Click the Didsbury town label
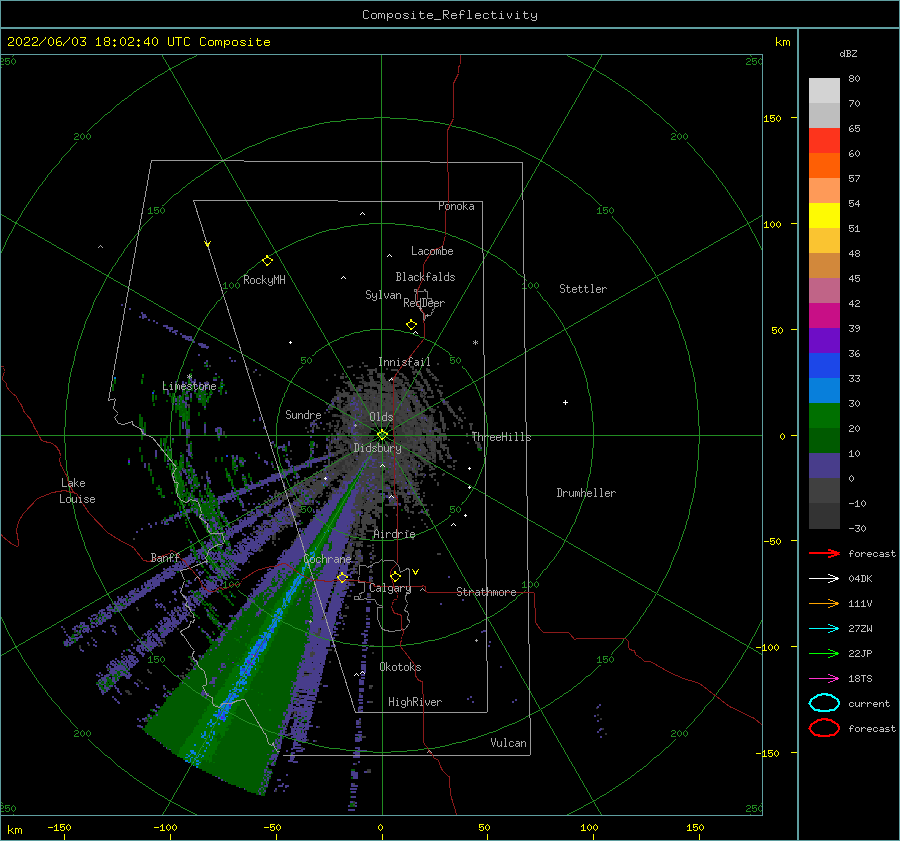The image size is (900, 841). click(377, 448)
